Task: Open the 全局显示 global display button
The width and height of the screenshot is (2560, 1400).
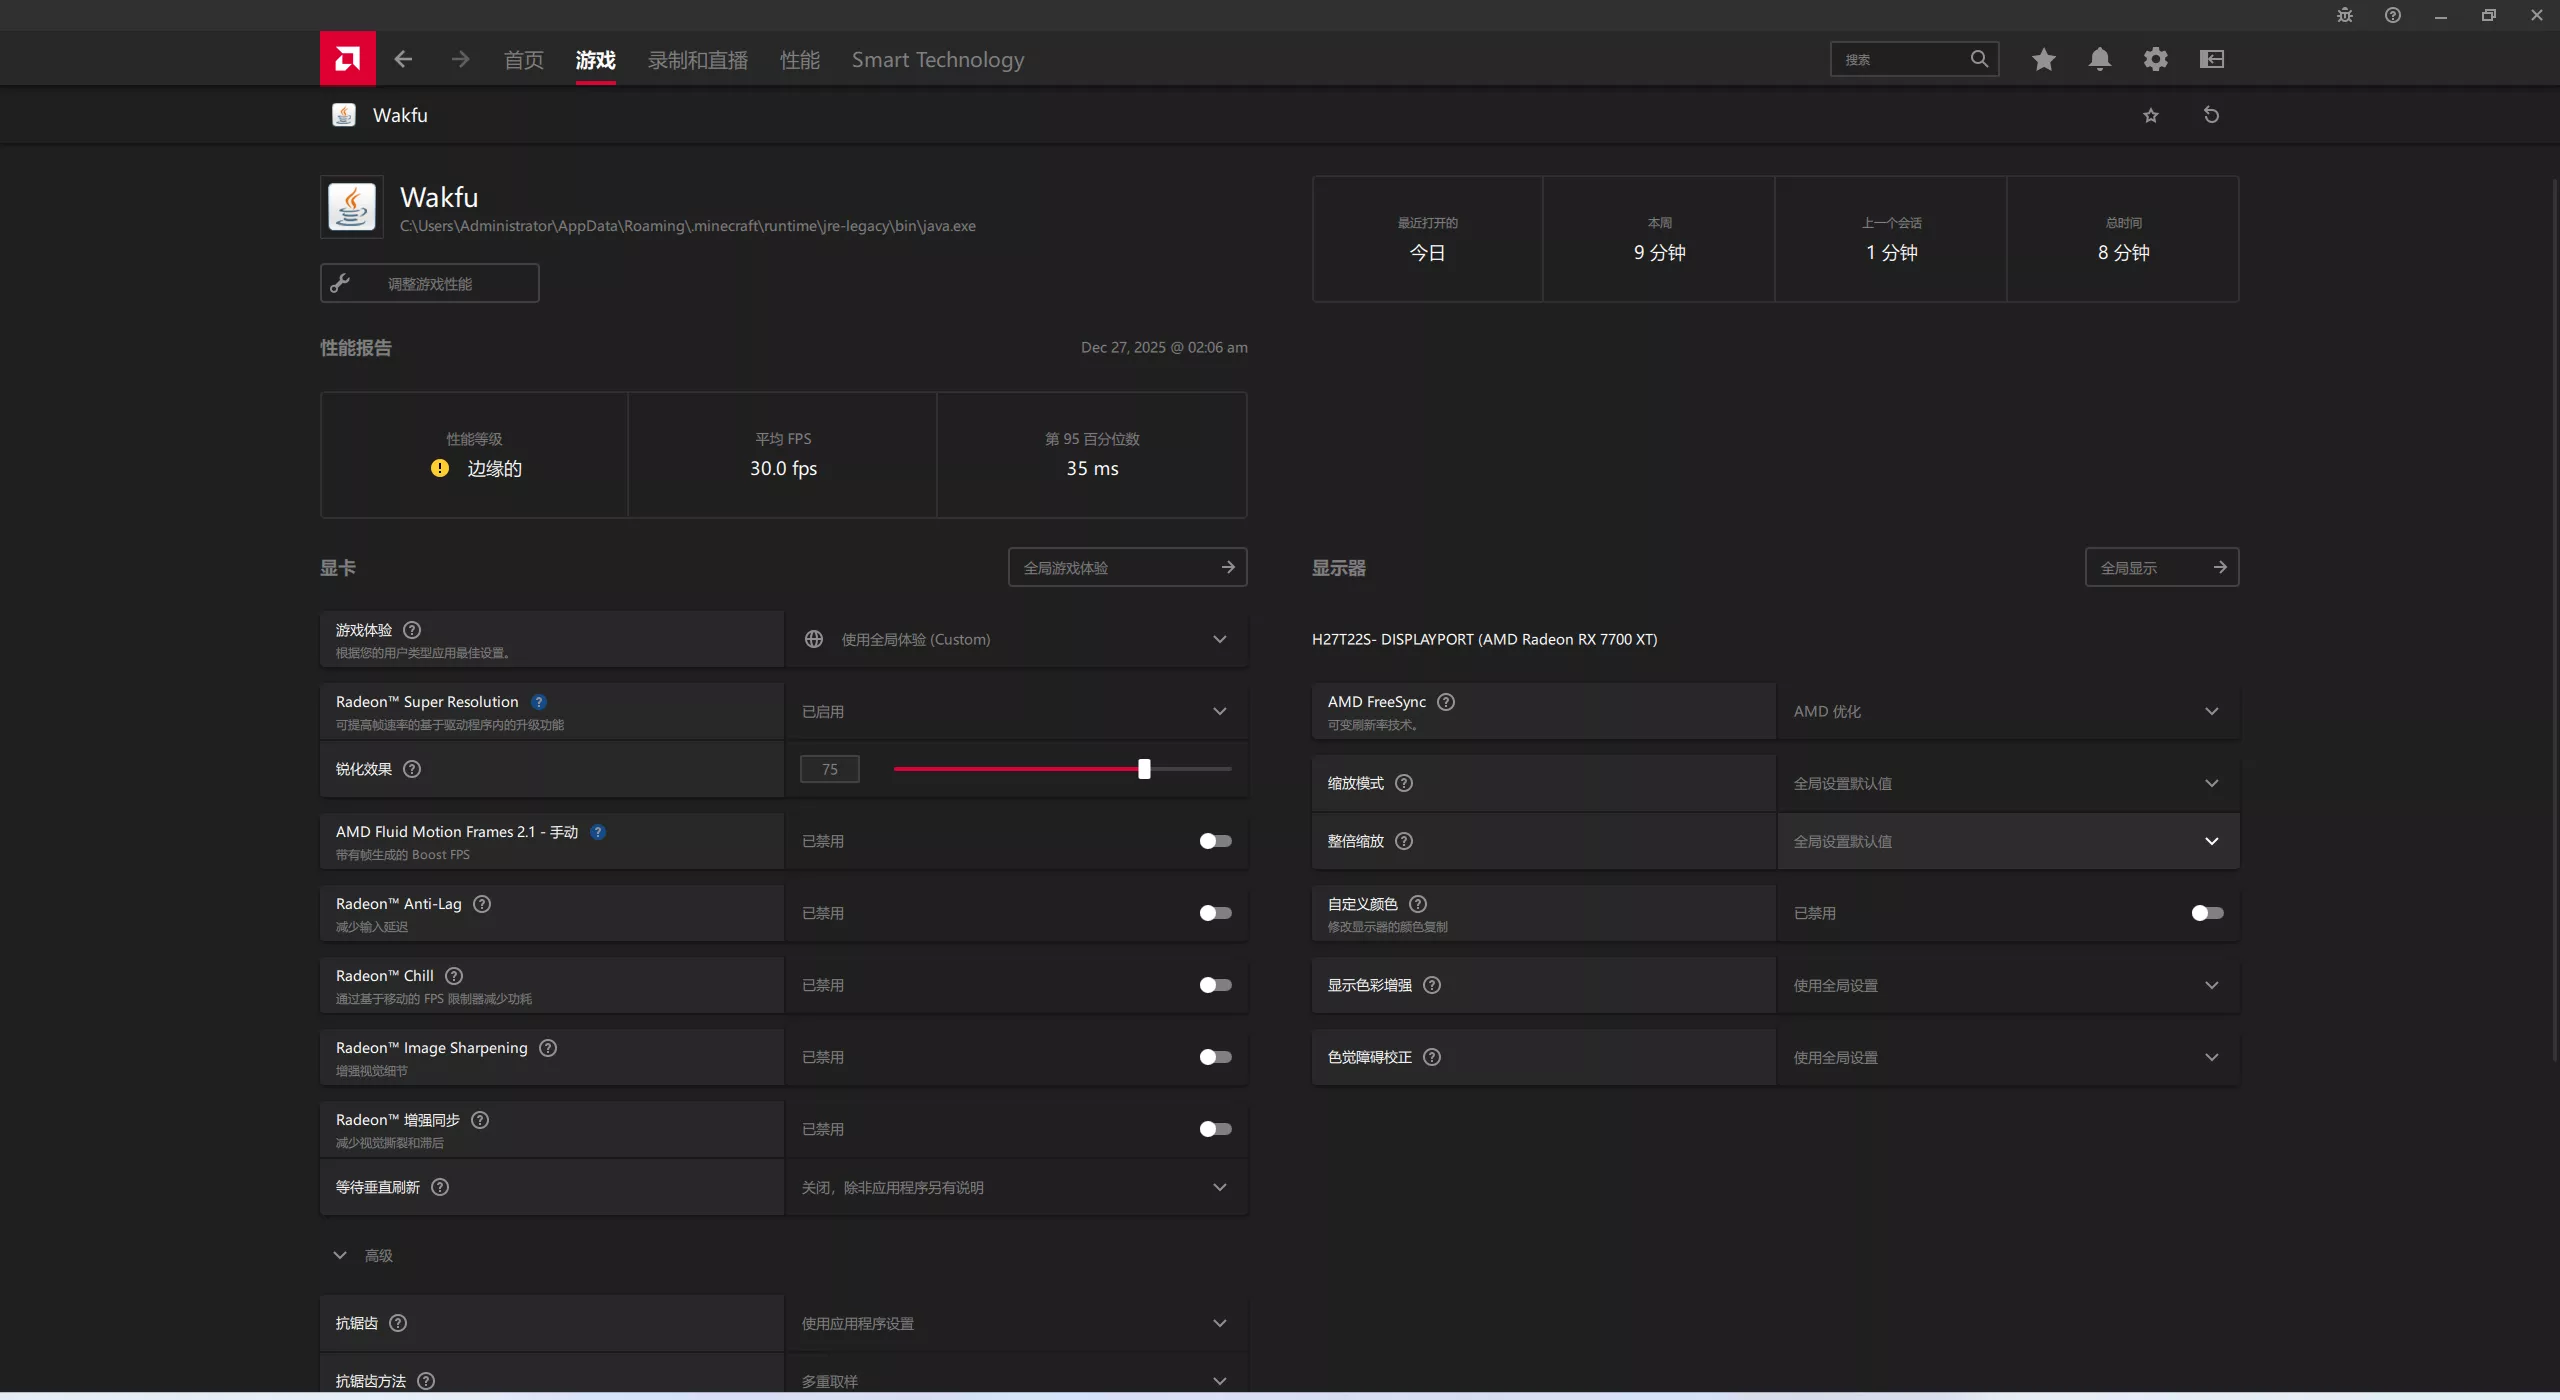Action: [x=2161, y=568]
